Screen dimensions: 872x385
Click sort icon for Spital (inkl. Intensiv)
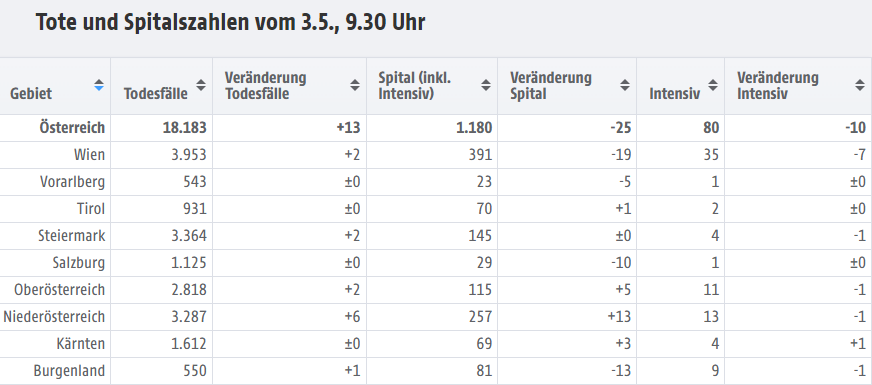point(486,85)
